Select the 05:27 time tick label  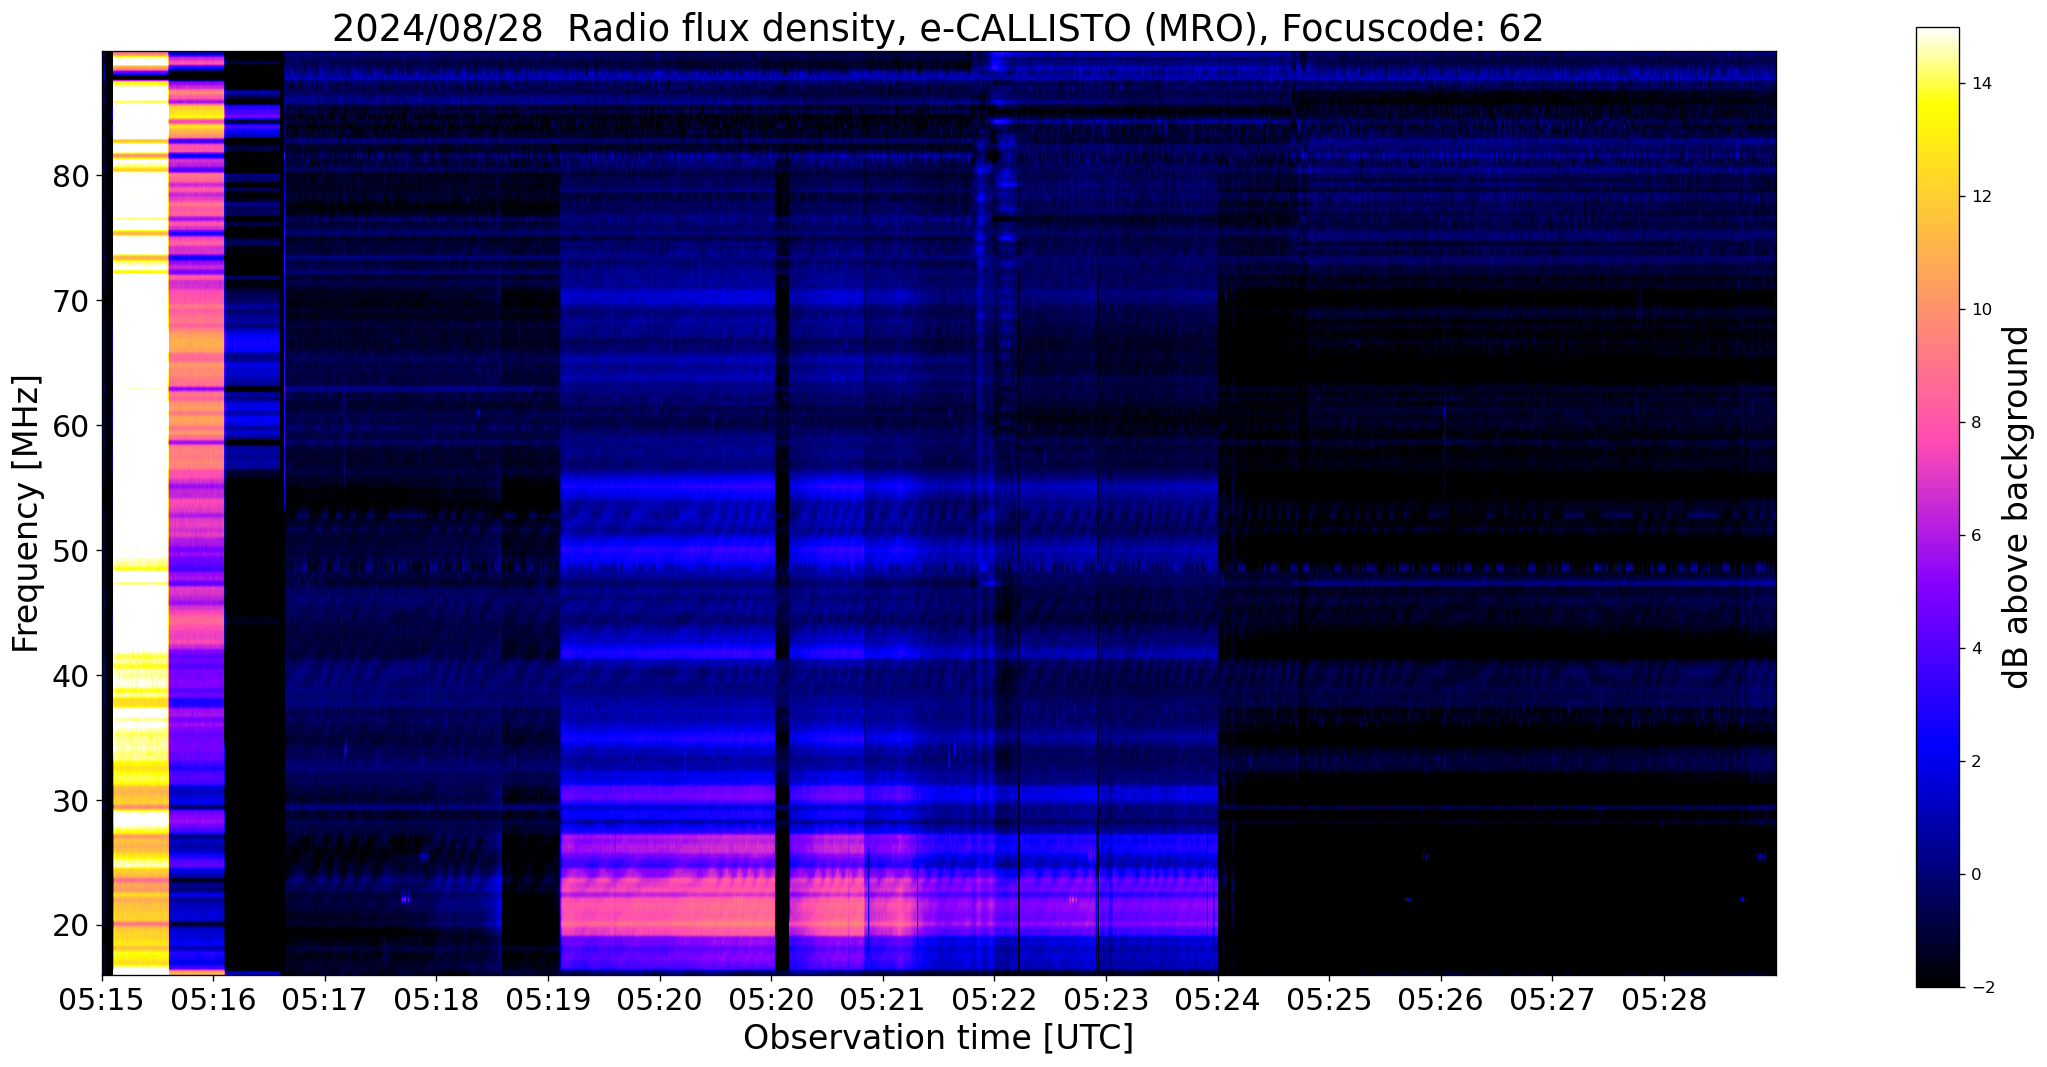(x=1552, y=999)
